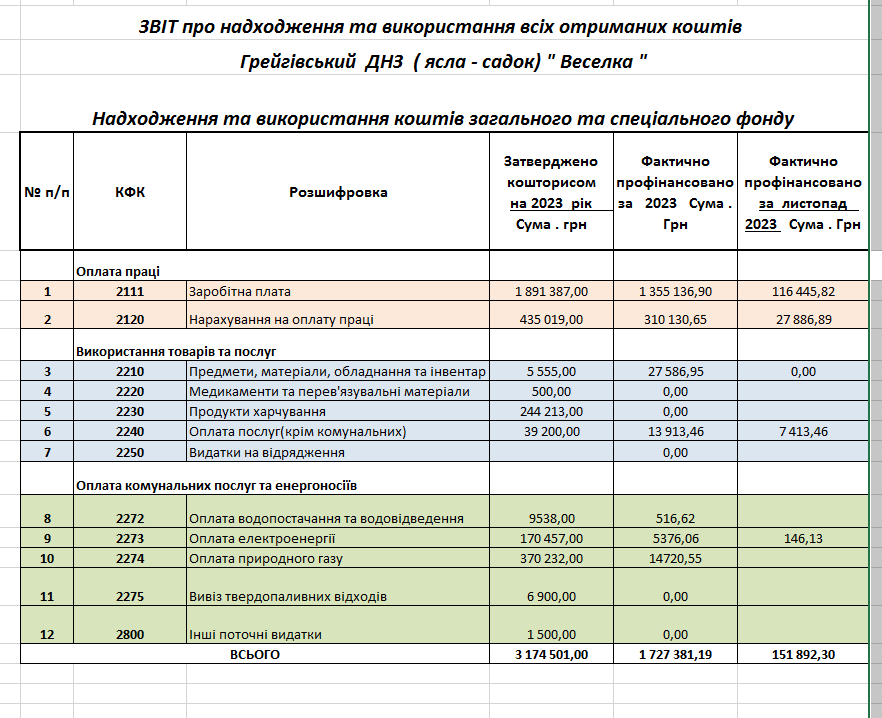Screen dimensions: 882x718
Task: Click the cell '146,13'
Action: [803, 538]
